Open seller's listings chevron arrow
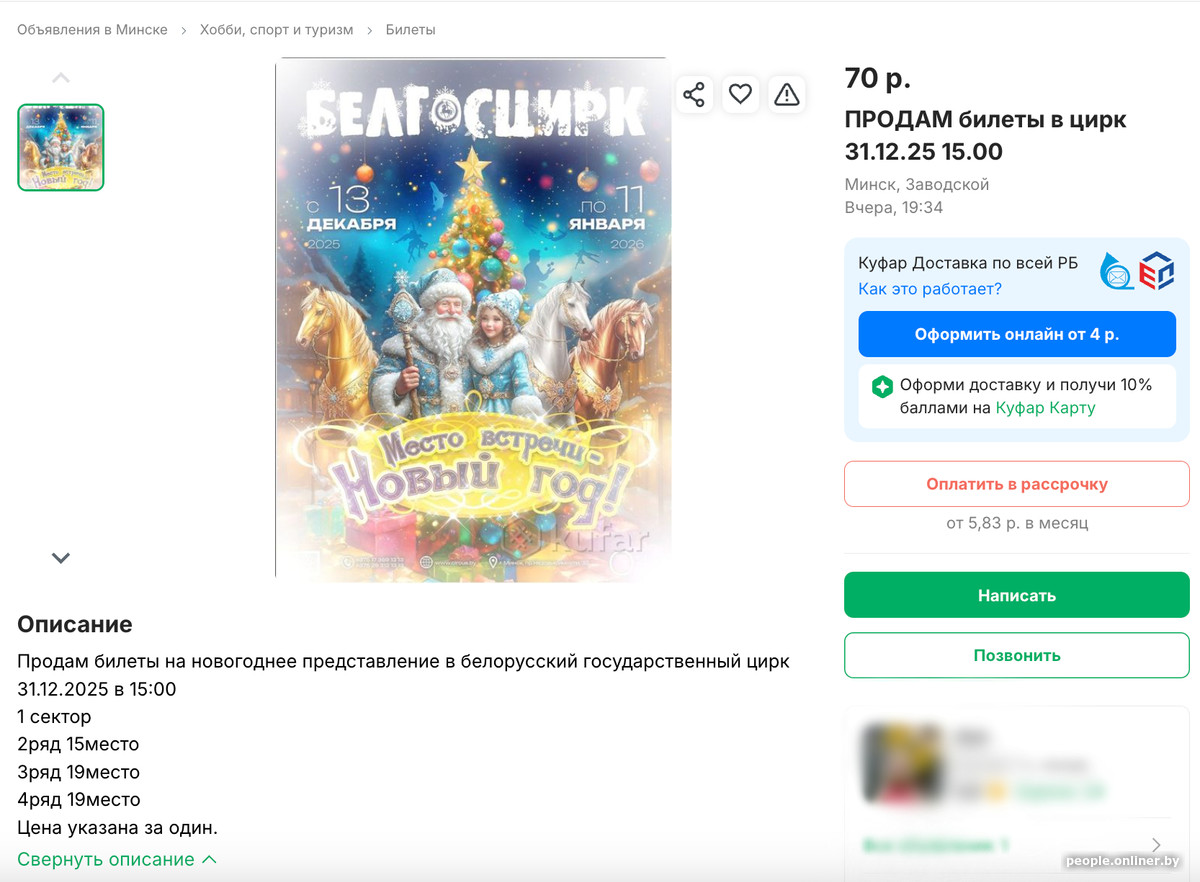 (x=1157, y=845)
